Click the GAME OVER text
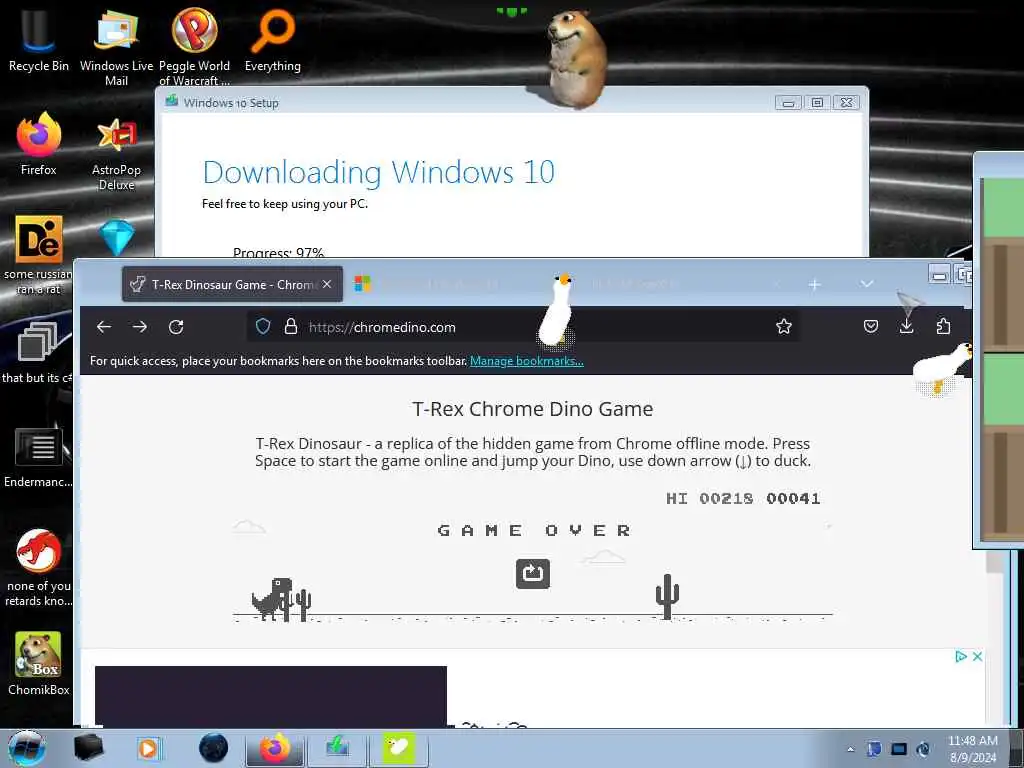 click(533, 530)
